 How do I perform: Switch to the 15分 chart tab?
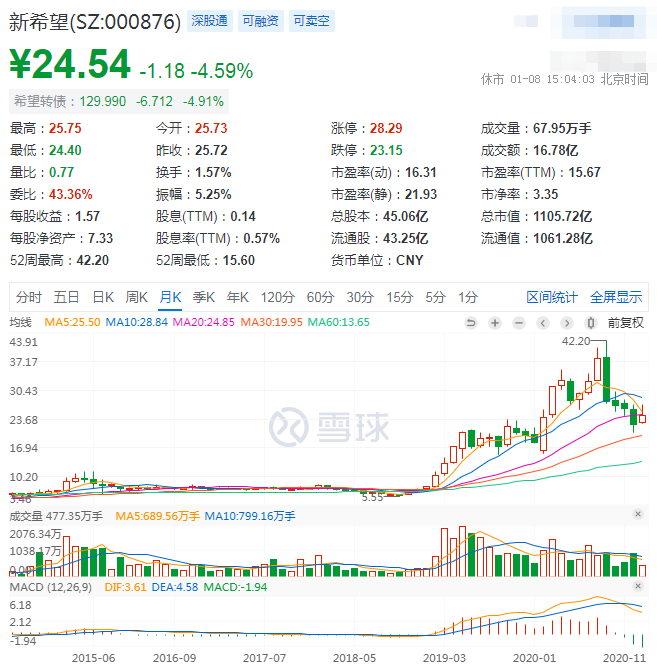(x=399, y=297)
